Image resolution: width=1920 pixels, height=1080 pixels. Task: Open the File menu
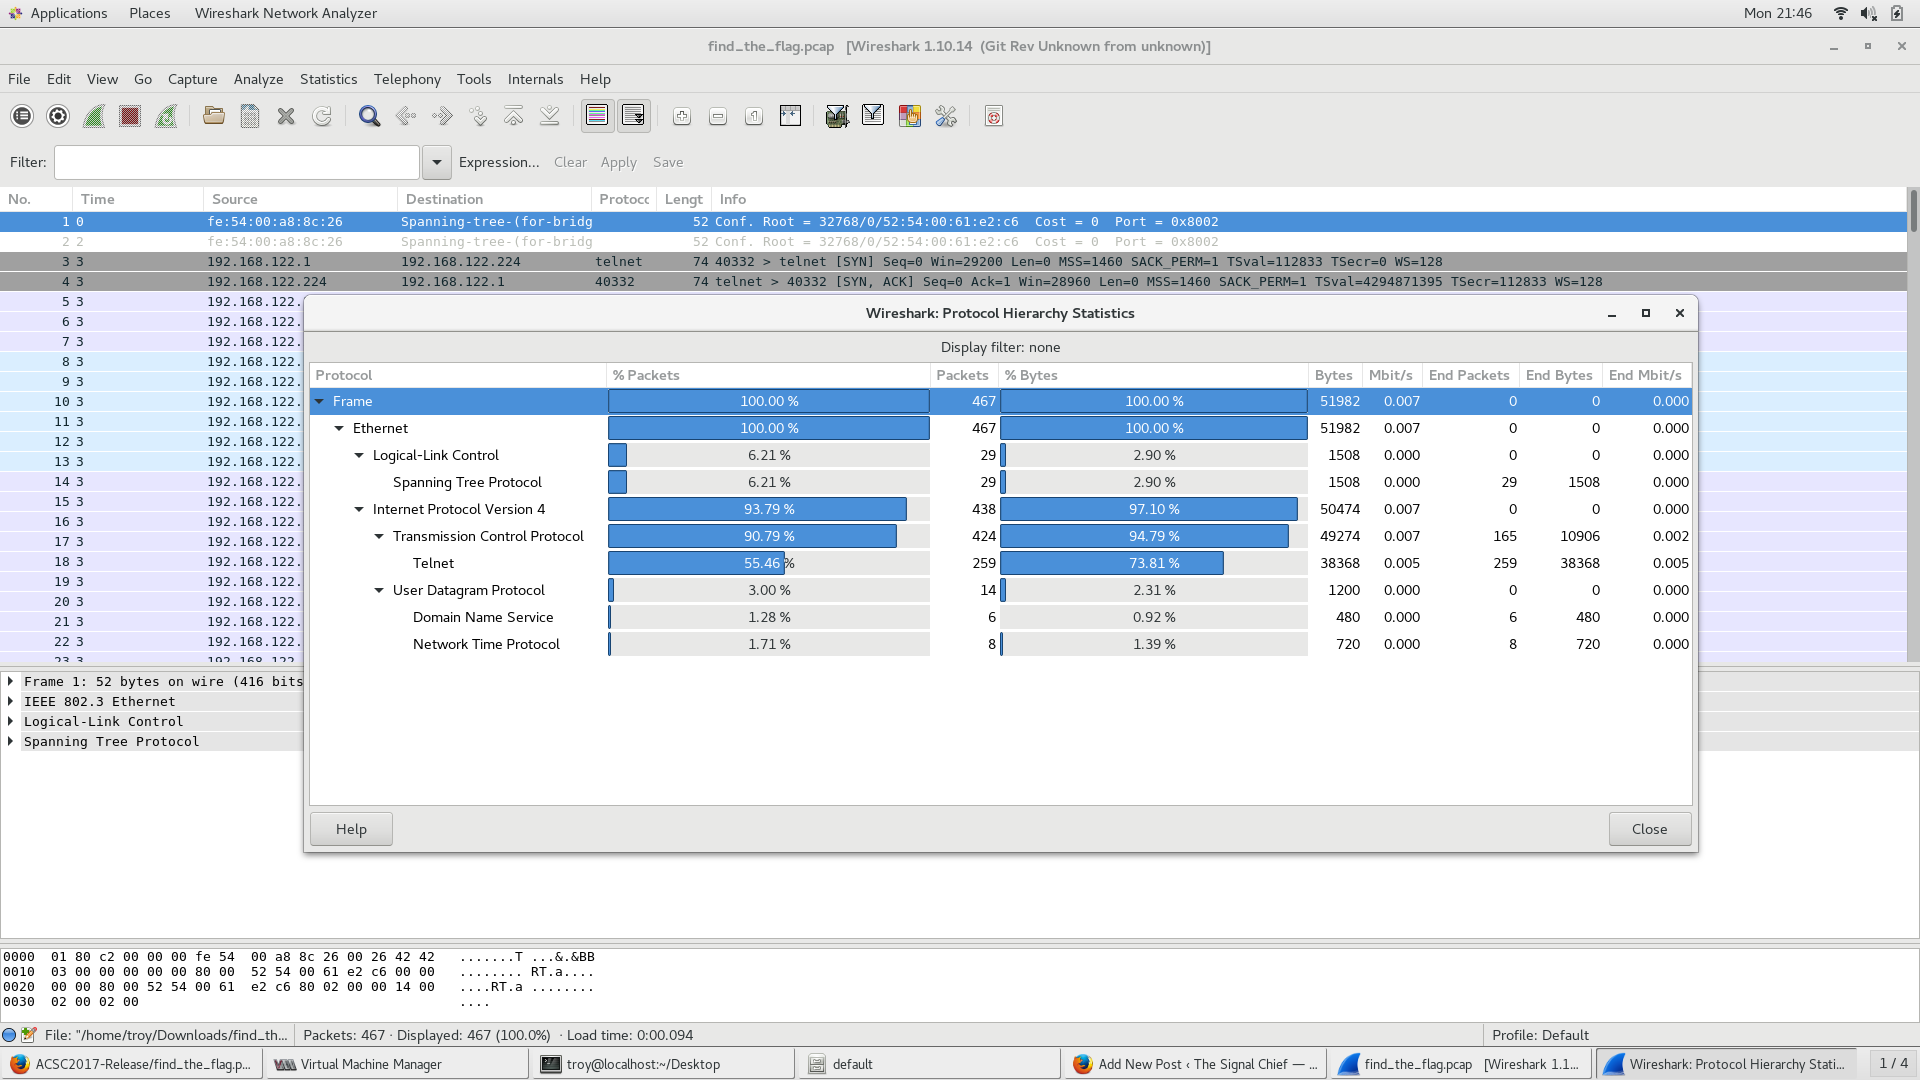click(x=19, y=79)
